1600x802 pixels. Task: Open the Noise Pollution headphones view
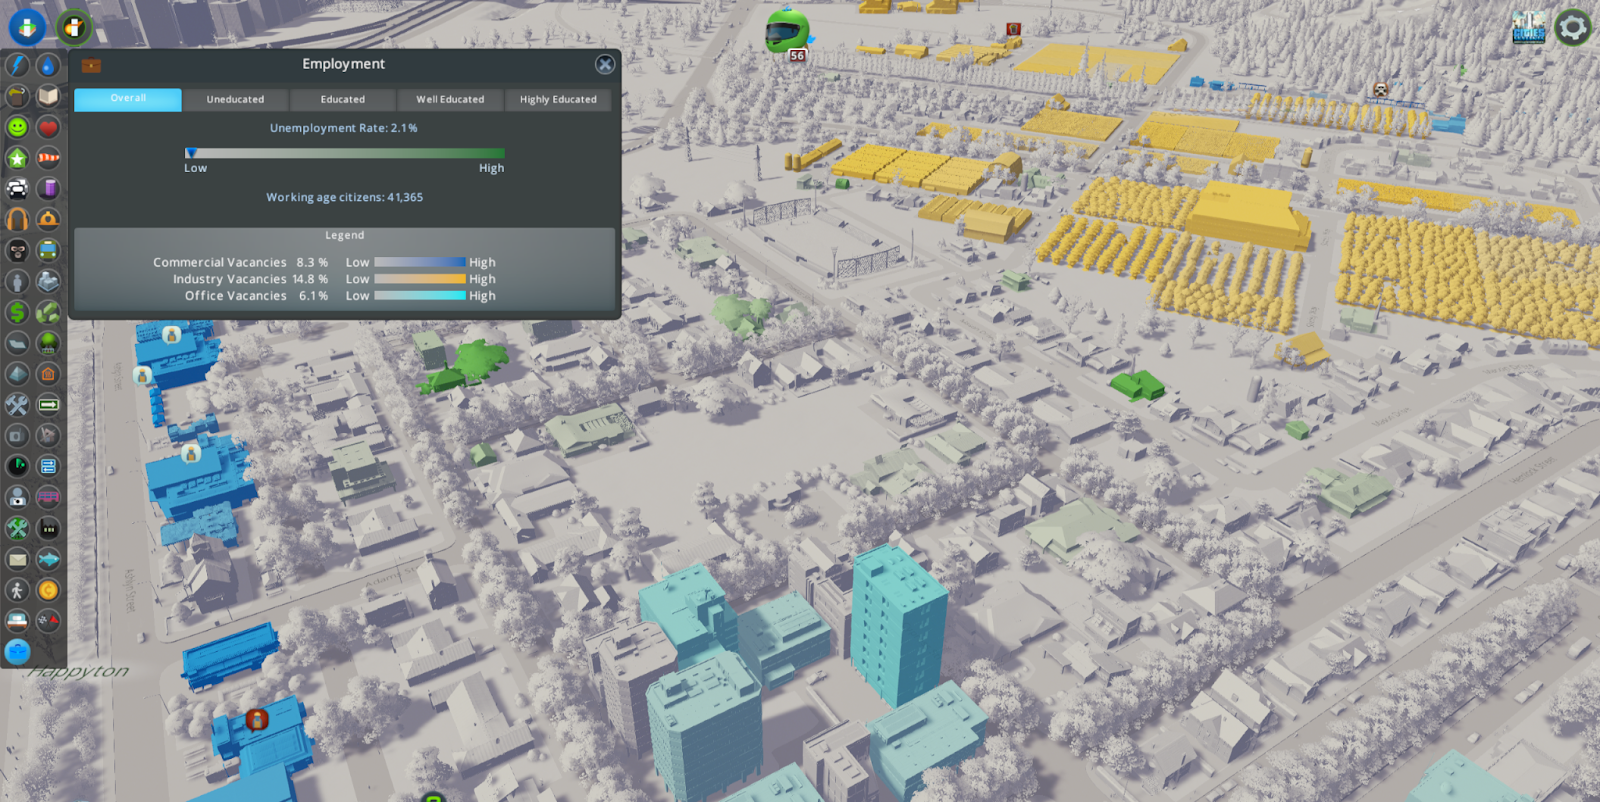17,219
